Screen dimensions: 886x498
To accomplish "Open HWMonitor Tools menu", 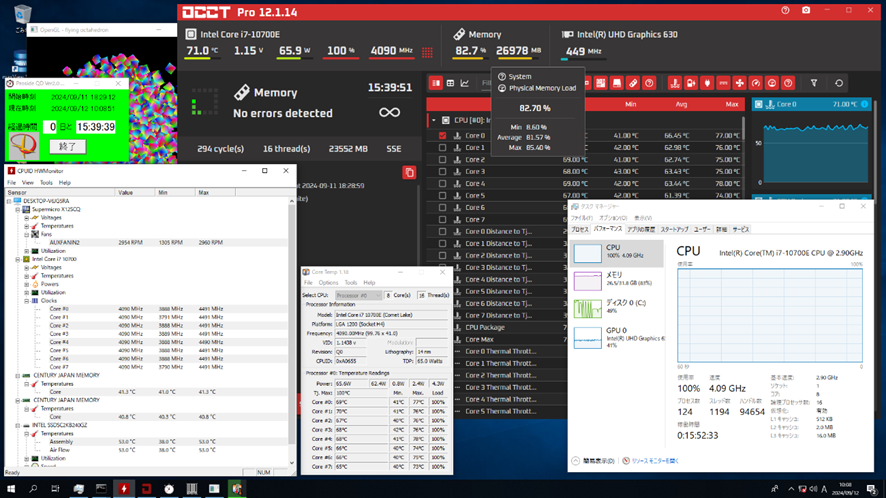I will coord(46,183).
